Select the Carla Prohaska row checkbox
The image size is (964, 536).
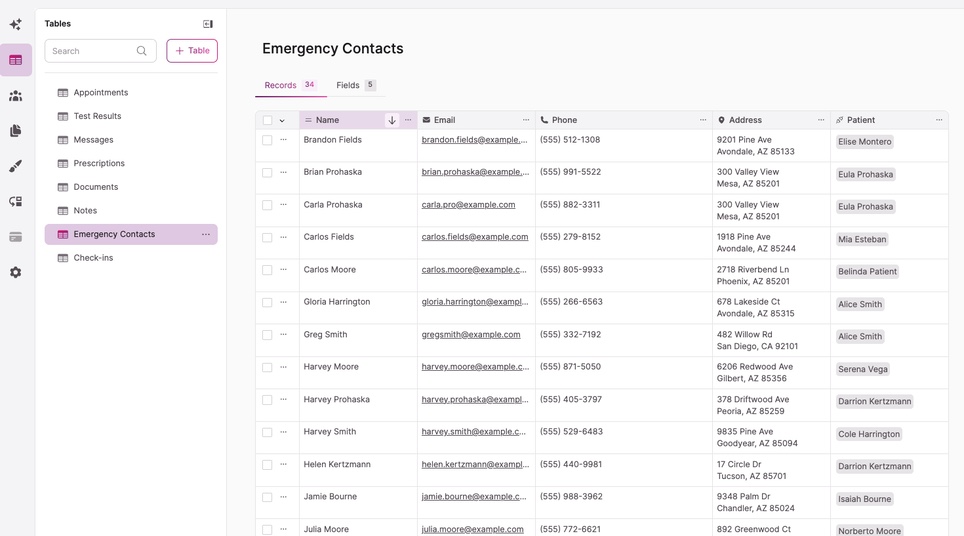[x=267, y=205]
